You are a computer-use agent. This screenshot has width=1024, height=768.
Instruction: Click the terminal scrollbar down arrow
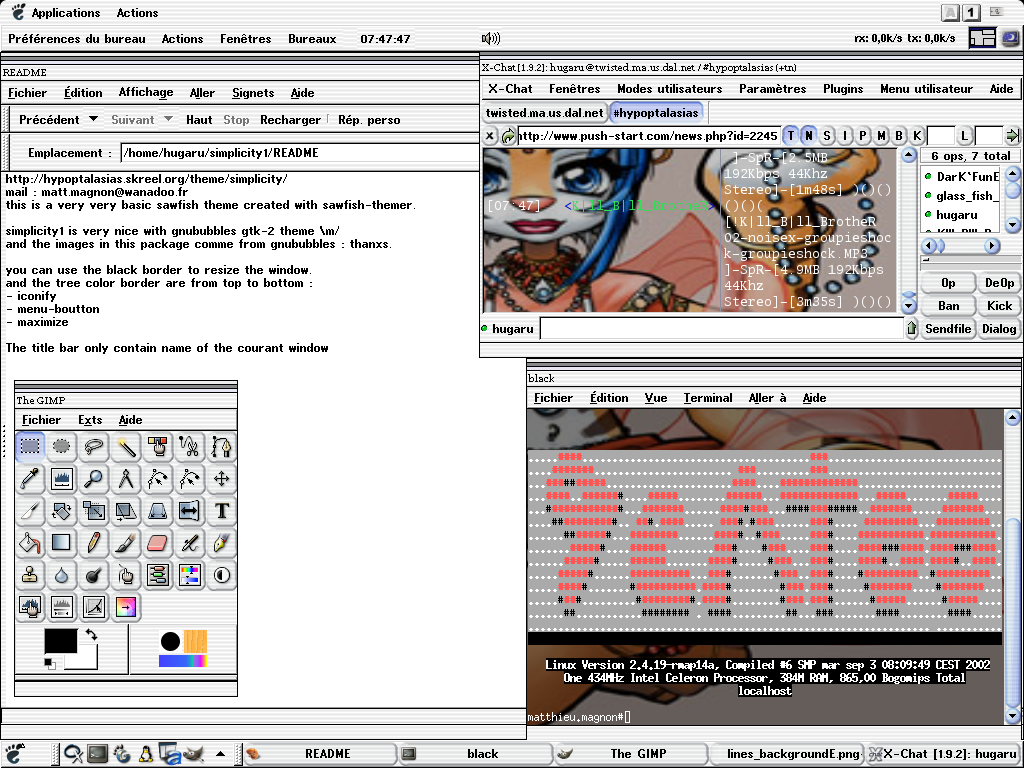pos(1012,714)
